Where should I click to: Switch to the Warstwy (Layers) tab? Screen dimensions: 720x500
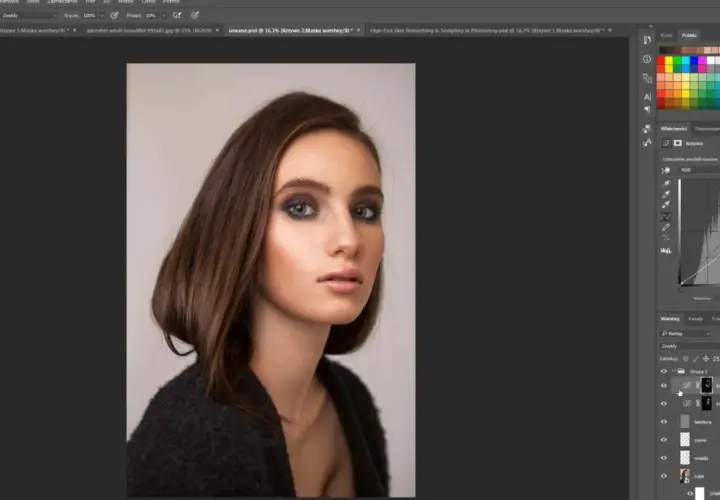click(x=670, y=319)
